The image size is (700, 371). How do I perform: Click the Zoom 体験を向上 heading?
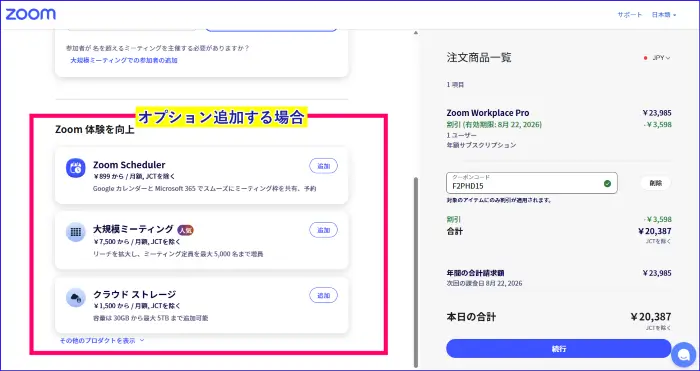click(x=95, y=129)
